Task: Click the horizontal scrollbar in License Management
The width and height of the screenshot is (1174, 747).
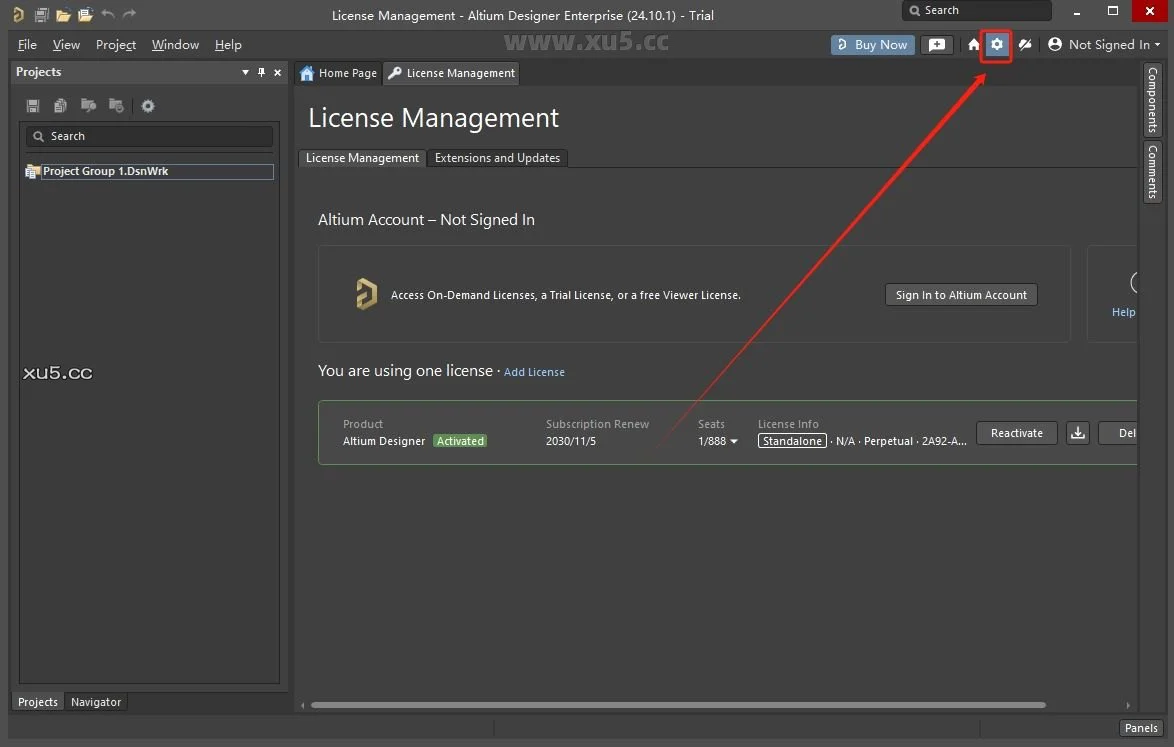Action: pyautogui.click(x=678, y=705)
